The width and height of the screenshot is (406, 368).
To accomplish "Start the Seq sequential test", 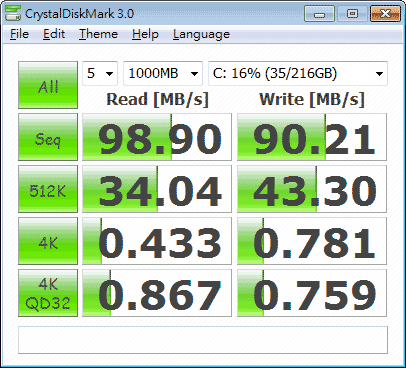I will (x=48, y=137).
